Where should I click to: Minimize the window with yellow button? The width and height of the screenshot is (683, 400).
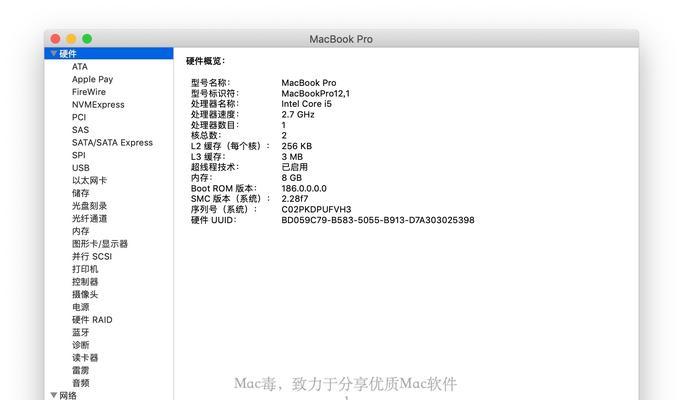[x=71, y=39]
